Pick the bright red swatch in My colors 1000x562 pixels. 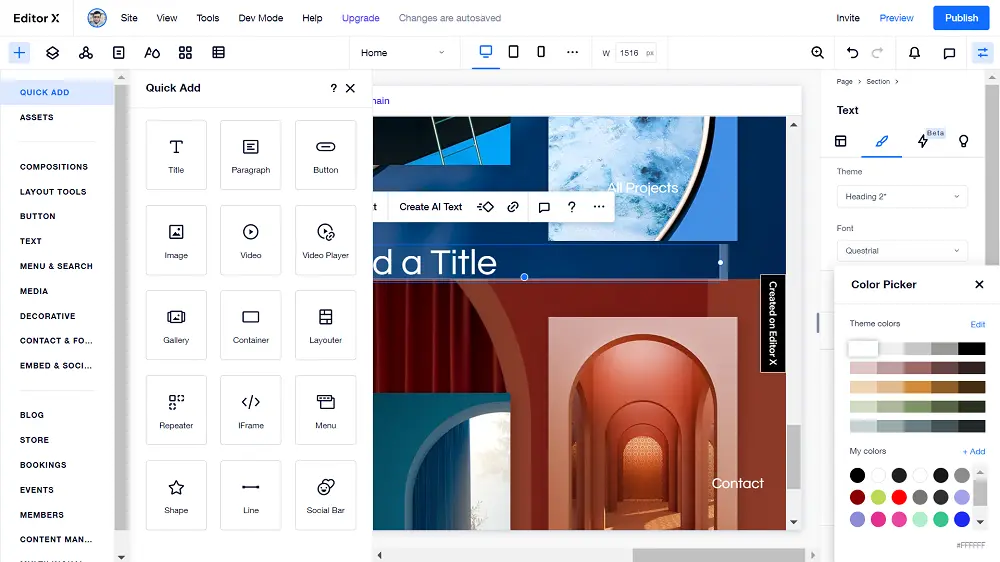point(899,497)
